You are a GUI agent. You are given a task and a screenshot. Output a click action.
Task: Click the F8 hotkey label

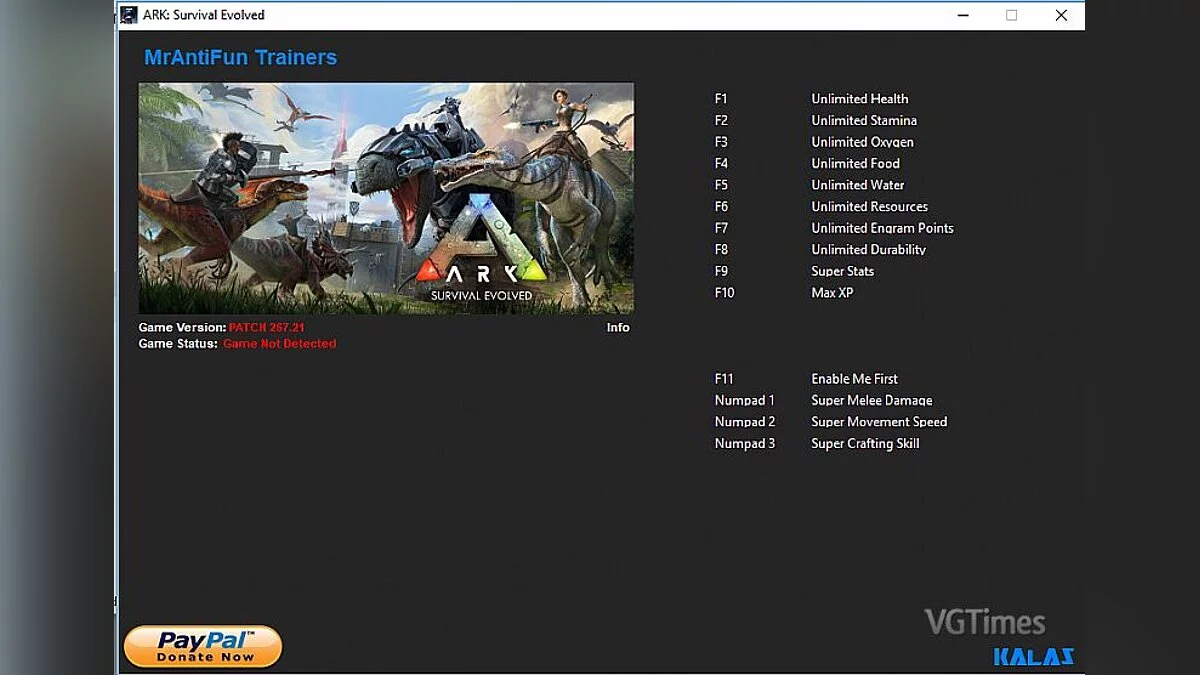coord(721,249)
